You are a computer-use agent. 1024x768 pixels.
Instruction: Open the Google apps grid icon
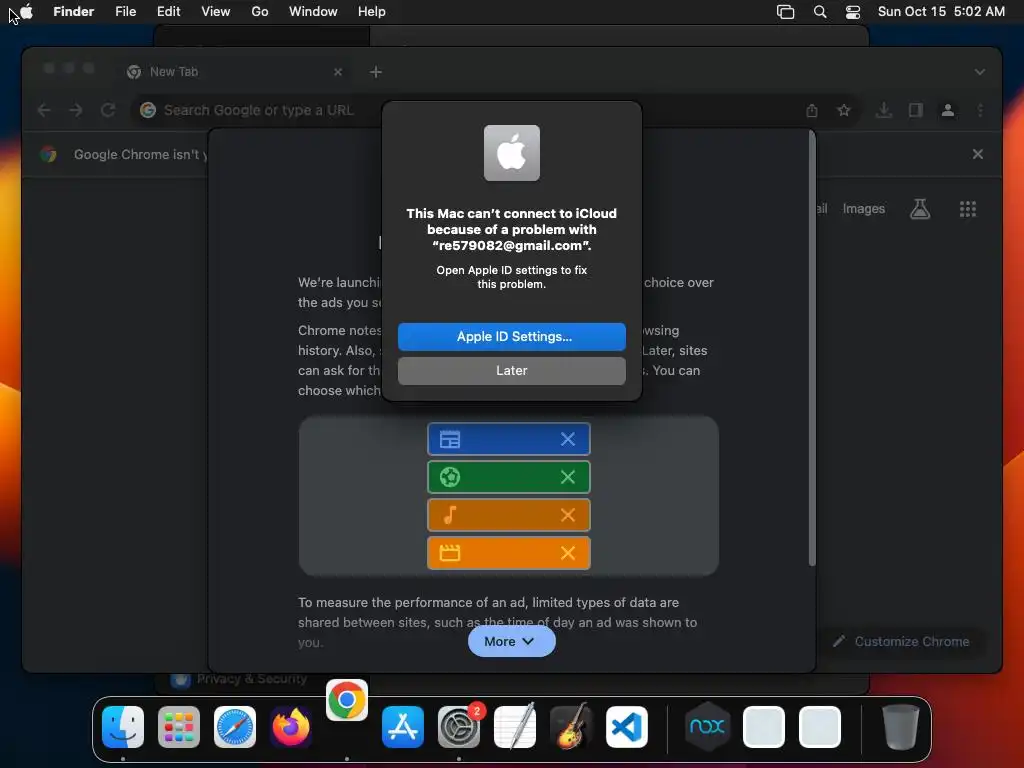(968, 209)
